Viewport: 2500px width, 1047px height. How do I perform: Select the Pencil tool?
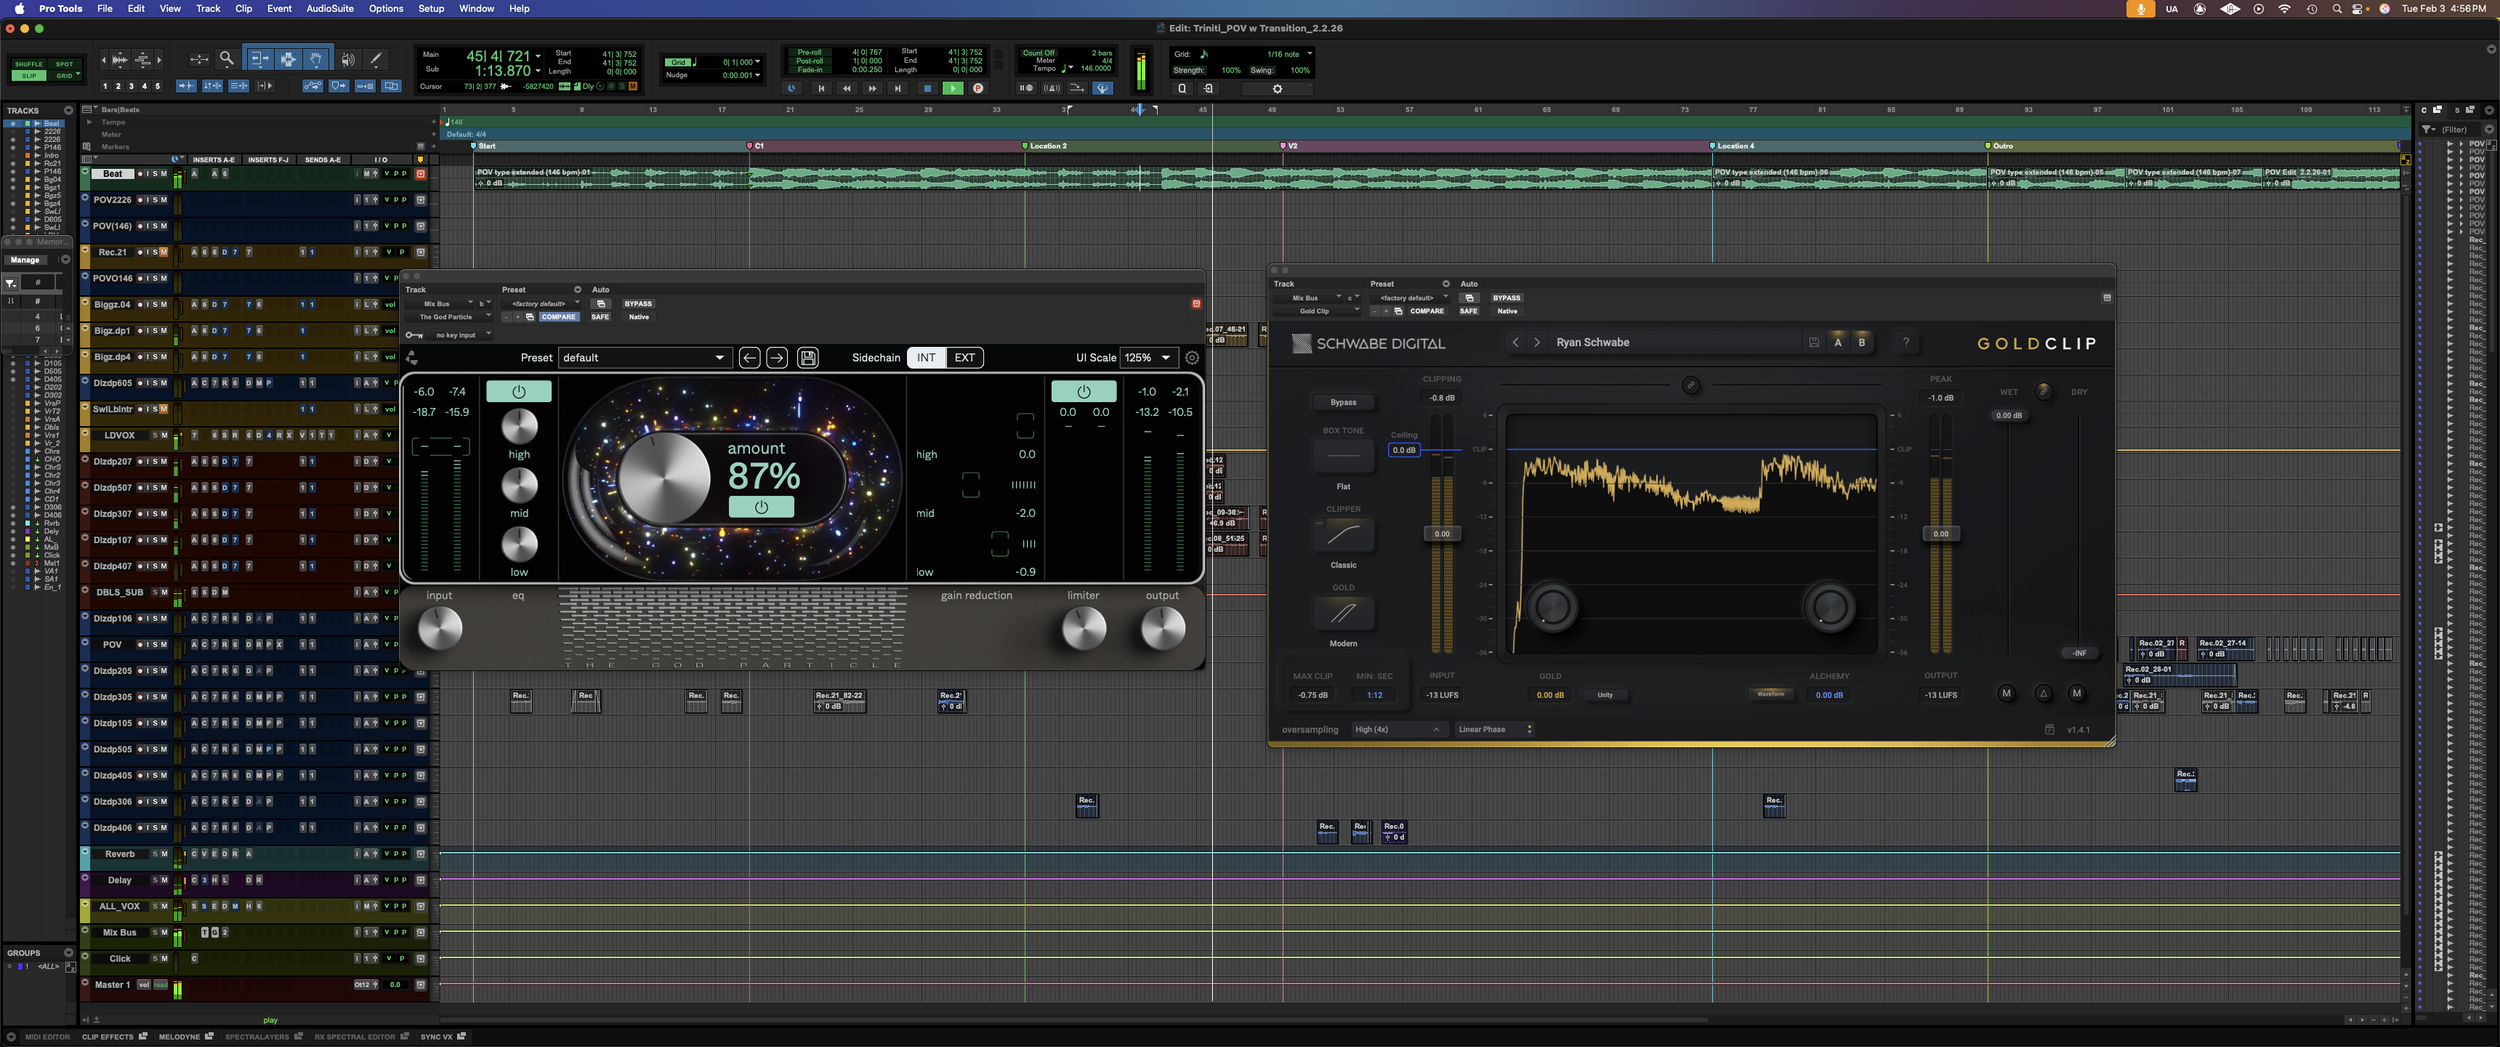376,60
